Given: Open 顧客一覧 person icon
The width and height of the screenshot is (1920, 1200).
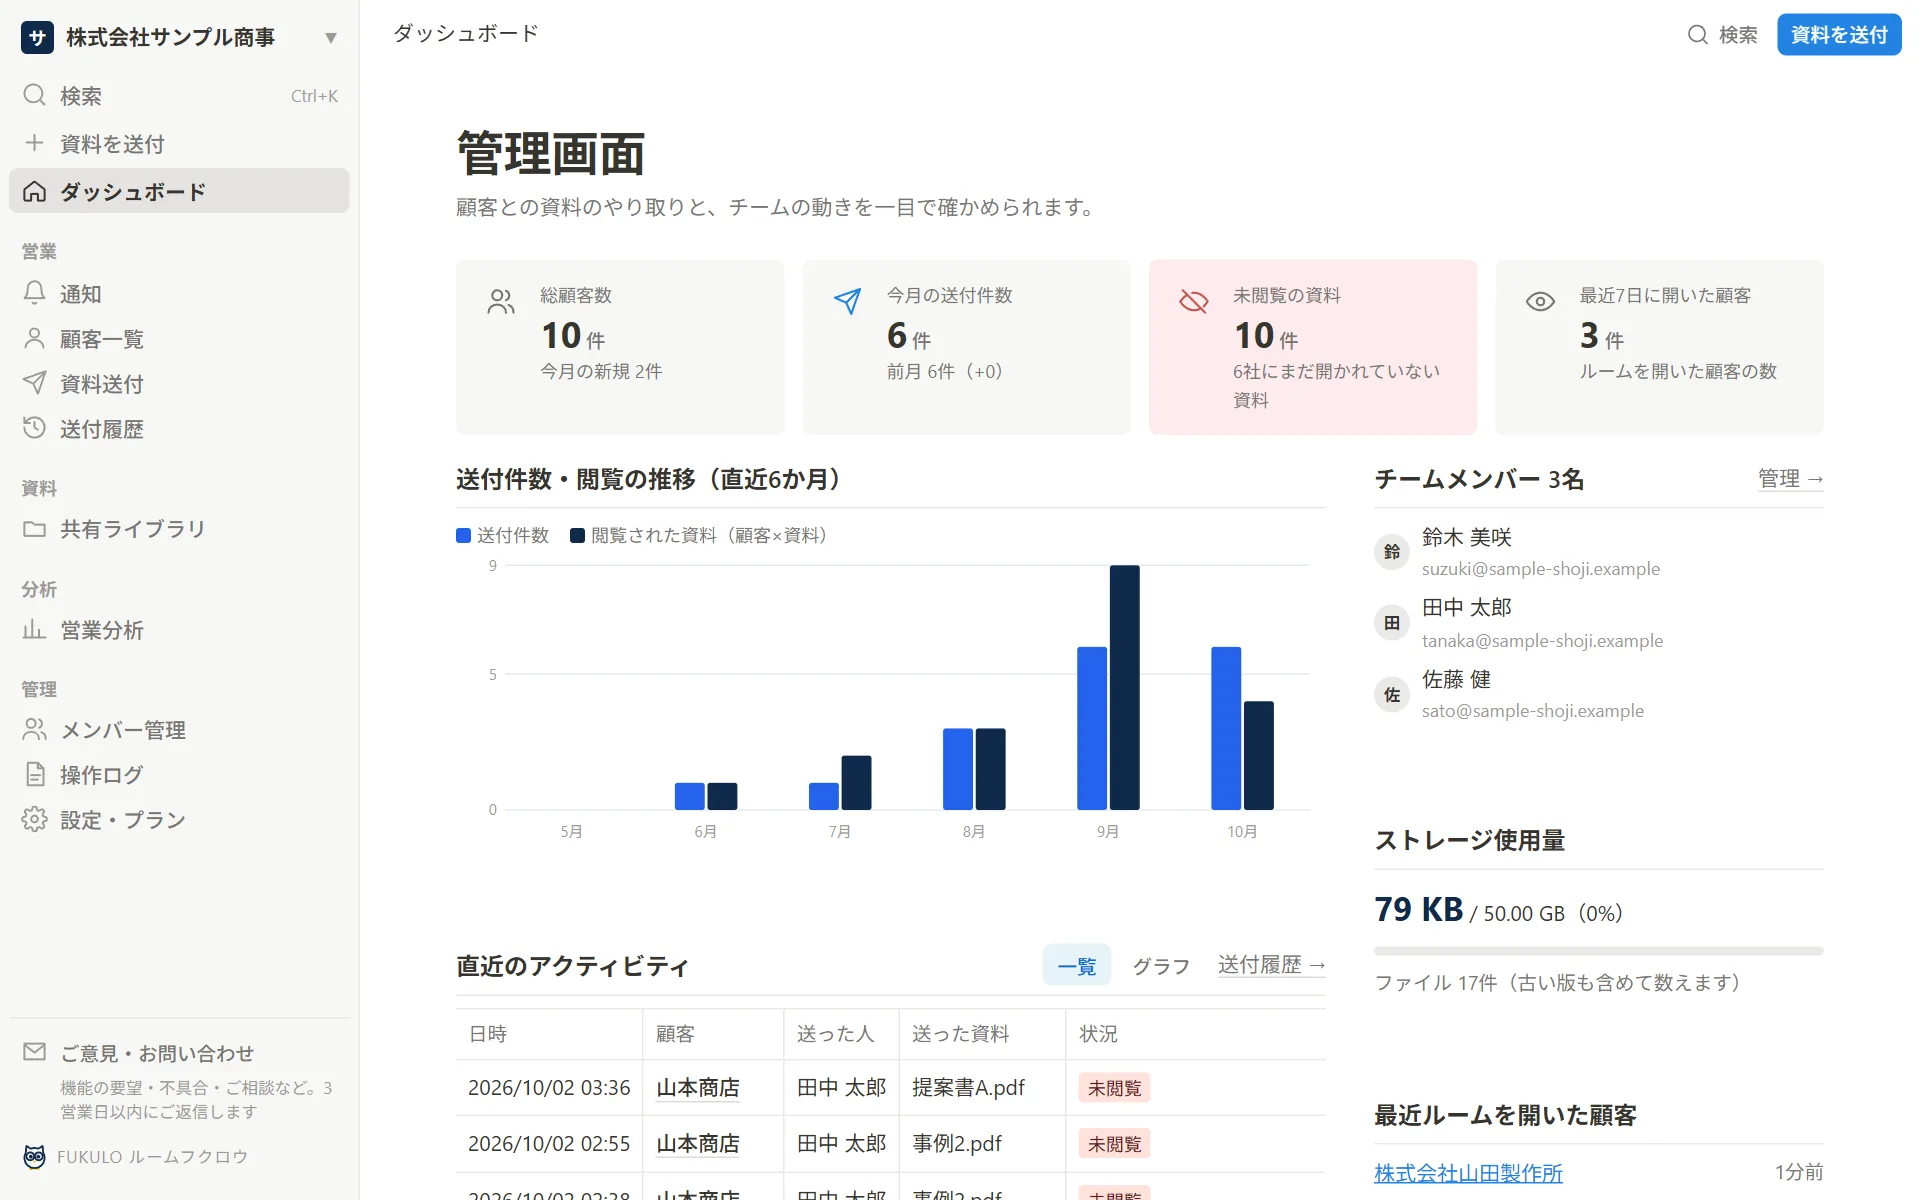Looking at the screenshot, I should [35, 338].
